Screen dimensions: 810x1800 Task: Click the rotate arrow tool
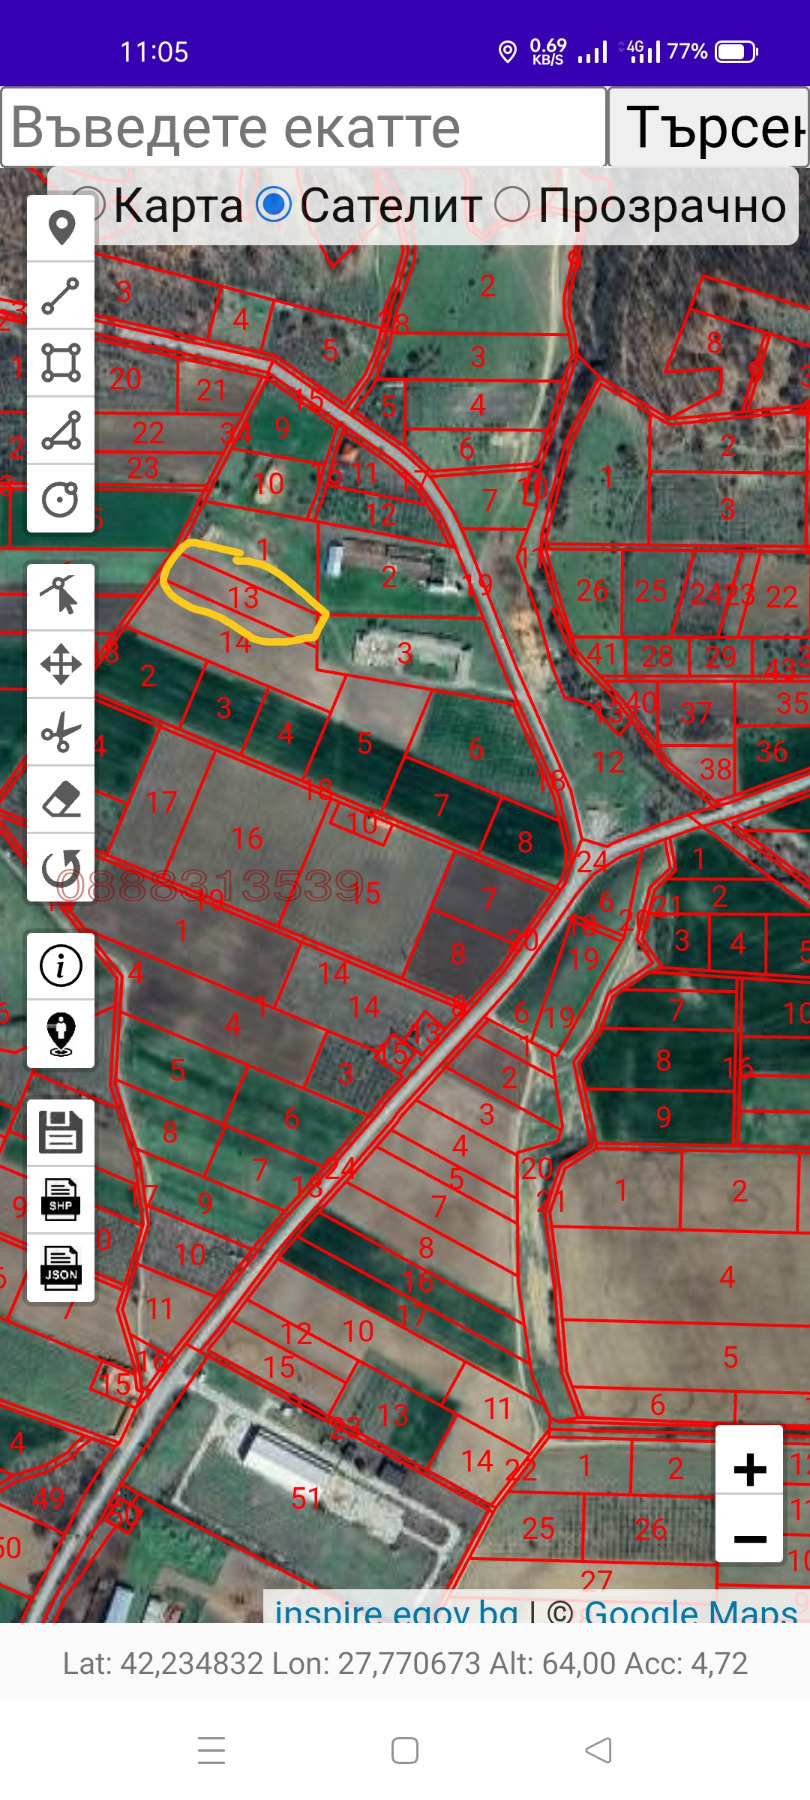pyautogui.click(x=61, y=867)
